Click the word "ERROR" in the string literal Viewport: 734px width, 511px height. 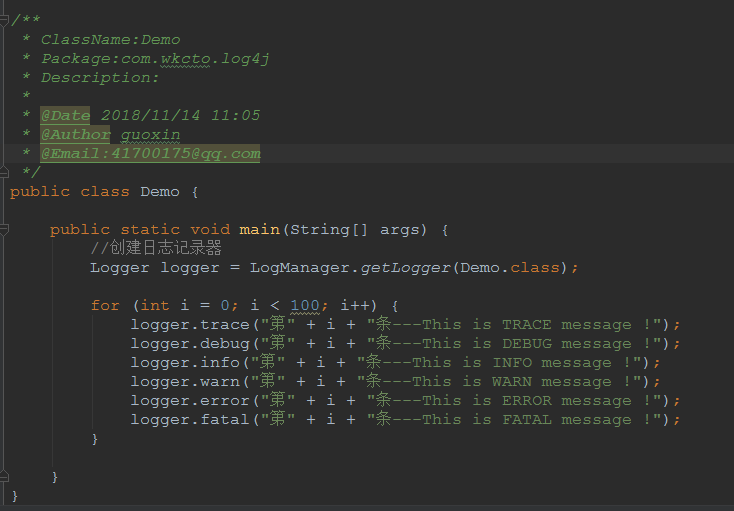[527, 401]
